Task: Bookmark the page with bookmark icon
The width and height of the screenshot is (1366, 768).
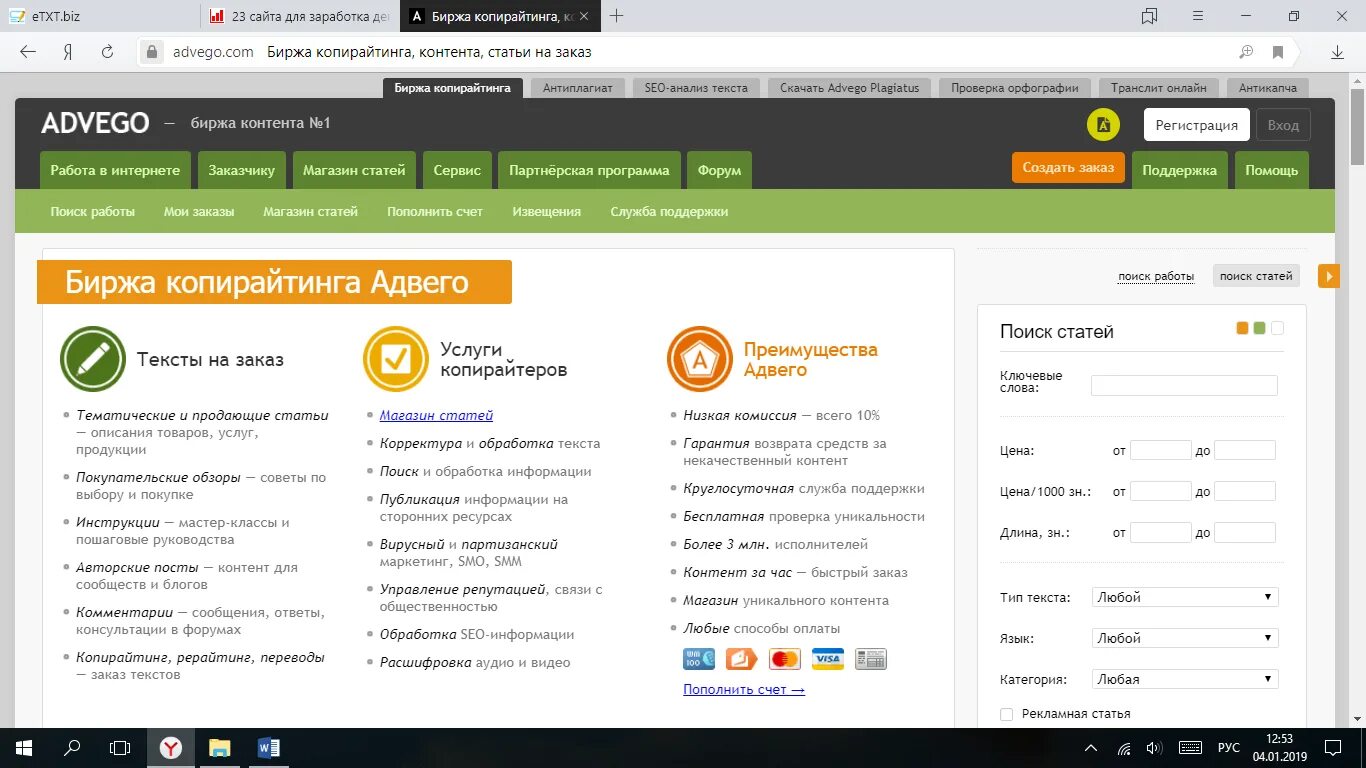Action: point(1278,52)
